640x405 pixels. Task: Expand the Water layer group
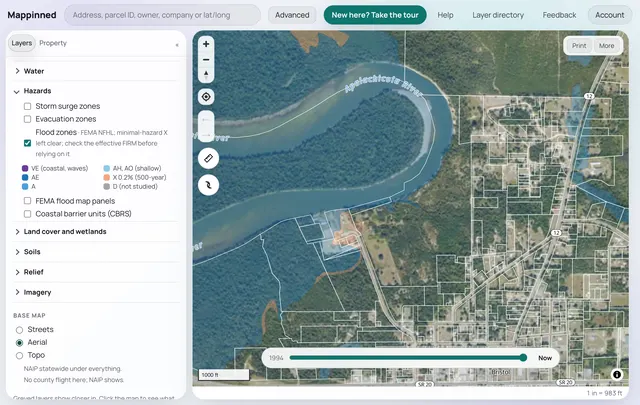pyautogui.click(x=96, y=71)
